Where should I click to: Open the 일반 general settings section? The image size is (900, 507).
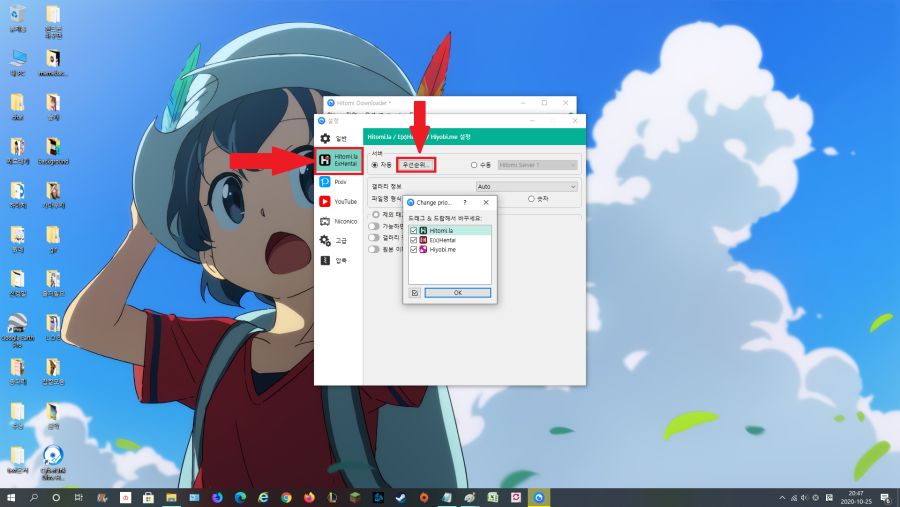[x=339, y=138]
